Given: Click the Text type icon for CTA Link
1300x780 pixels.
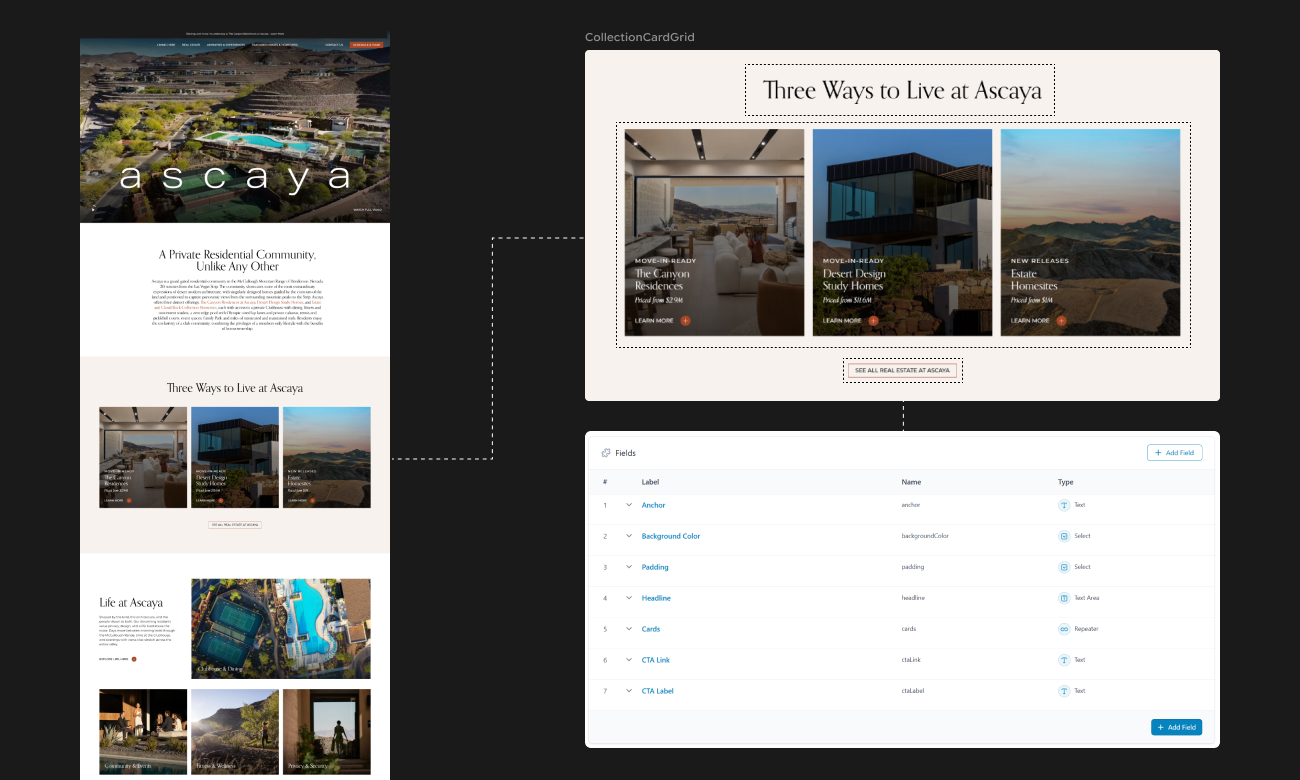Looking at the screenshot, I should 1064,660.
